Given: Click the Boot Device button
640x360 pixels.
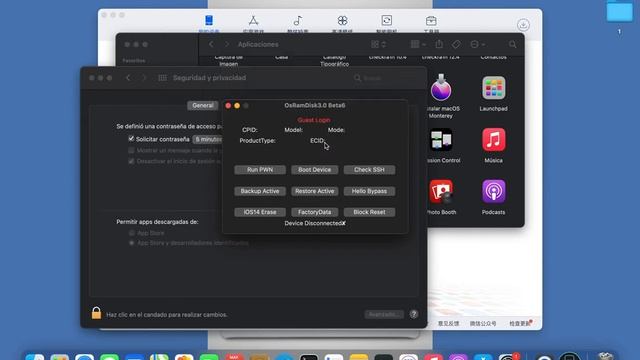Looking at the screenshot, I should click(x=314, y=169).
